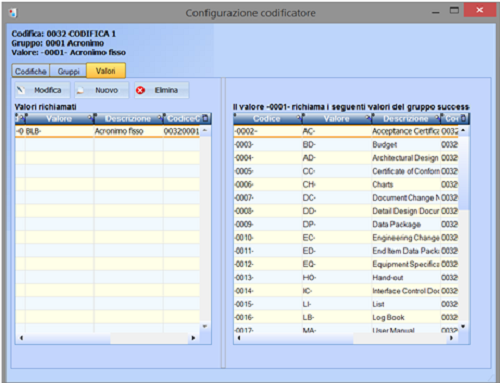Click the Document Change description cell
This screenshot has width=500, height=383.
click(x=406, y=198)
